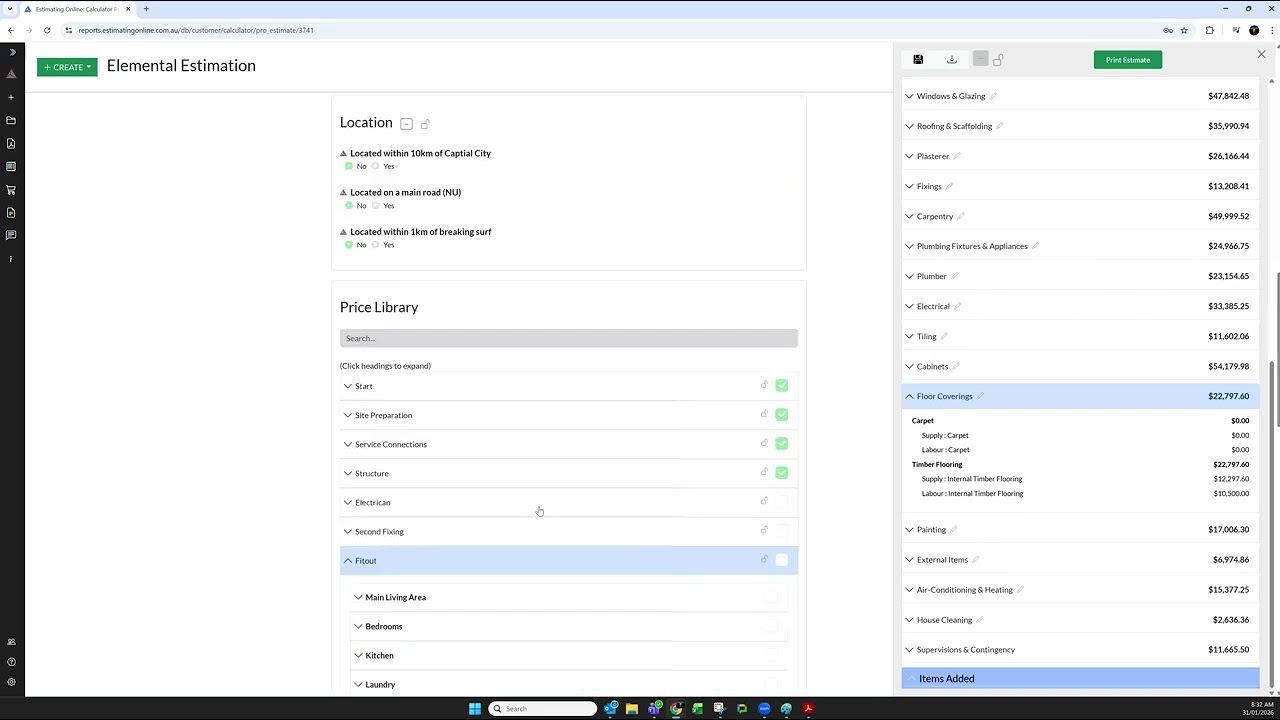This screenshot has height=720, width=1280.
Task: Click the lock icon on Site Preparation row
Action: coord(764,414)
